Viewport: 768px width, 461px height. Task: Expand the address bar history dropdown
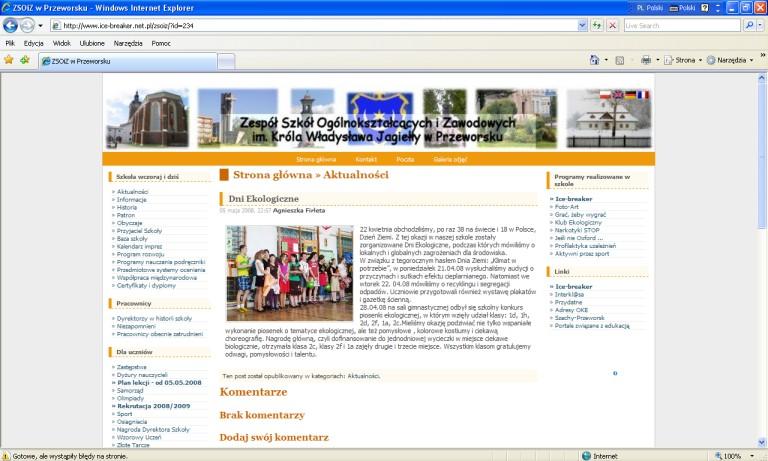pos(582,25)
